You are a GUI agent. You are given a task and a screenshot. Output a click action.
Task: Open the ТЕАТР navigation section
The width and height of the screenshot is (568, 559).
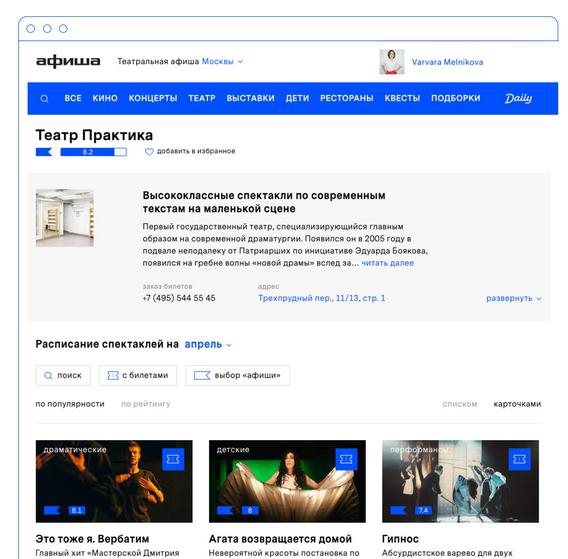pos(202,98)
